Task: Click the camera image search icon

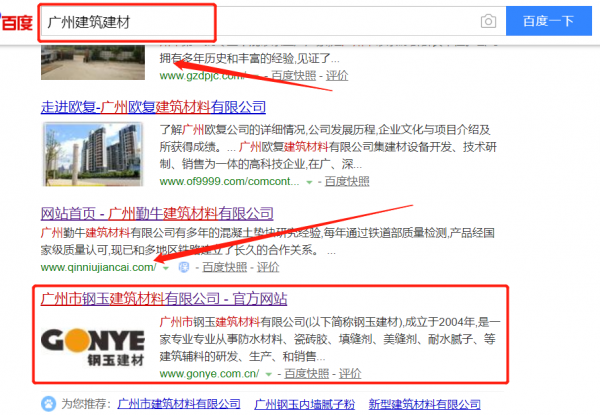Action: click(488, 21)
